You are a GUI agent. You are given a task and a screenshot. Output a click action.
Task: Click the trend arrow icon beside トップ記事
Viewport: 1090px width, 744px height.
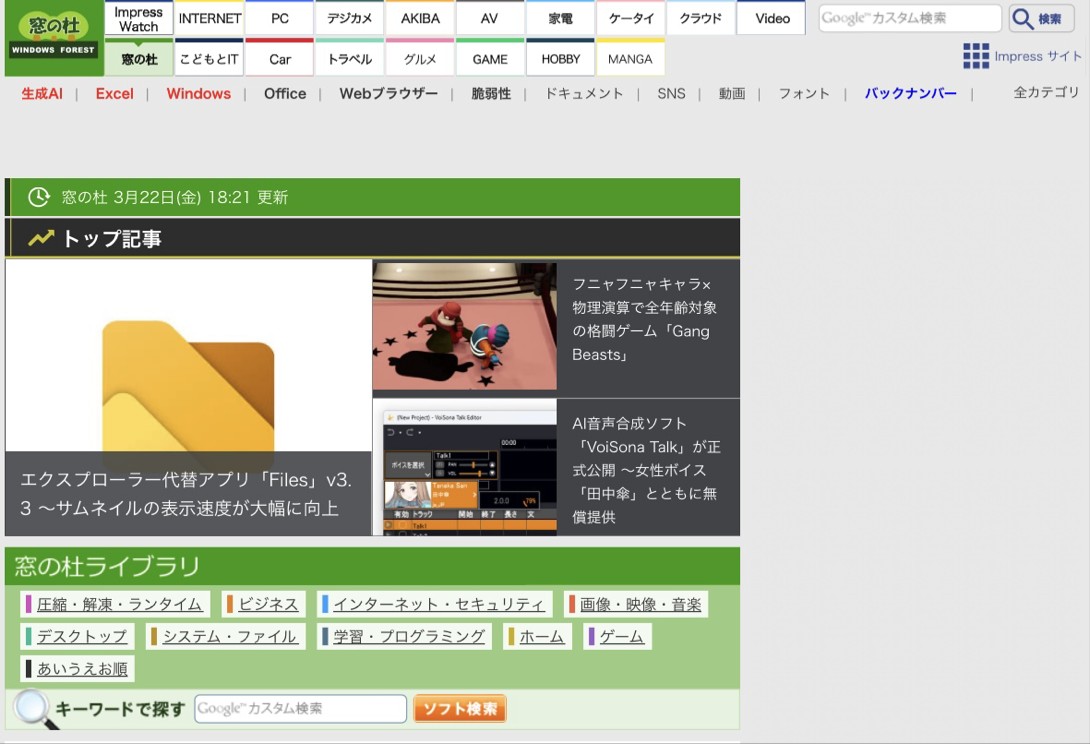(41, 238)
